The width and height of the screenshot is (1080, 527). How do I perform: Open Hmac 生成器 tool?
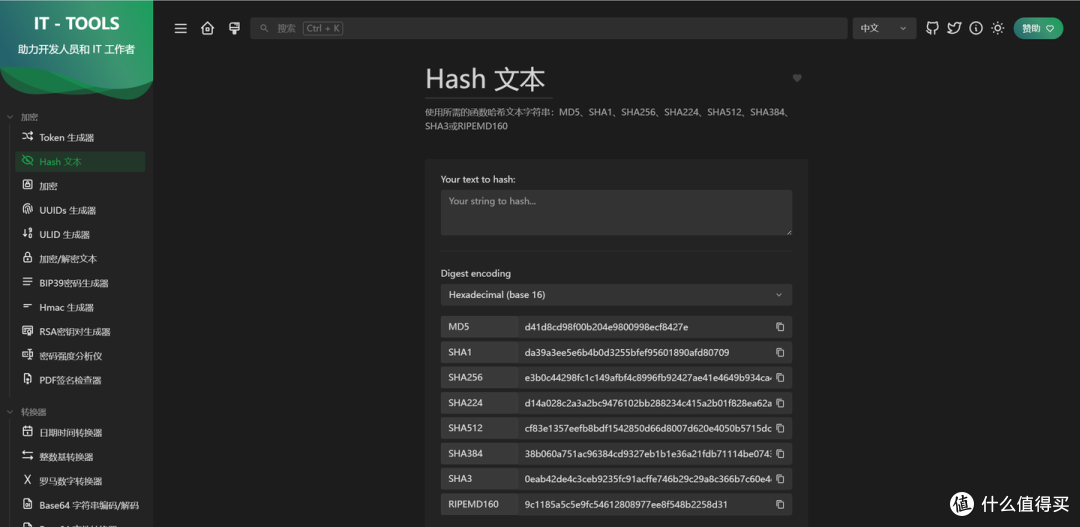tap(80, 307)
